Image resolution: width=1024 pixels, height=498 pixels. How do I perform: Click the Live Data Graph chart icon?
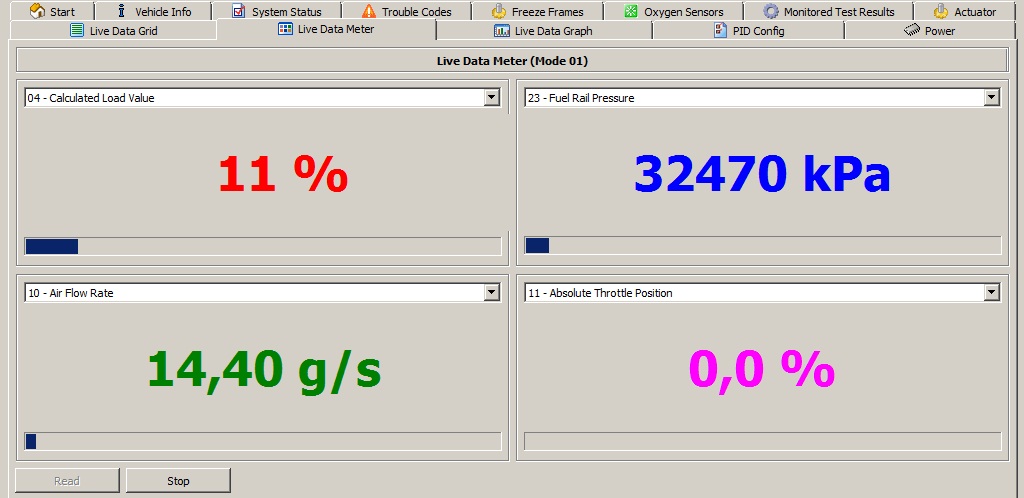click(502, 30)
